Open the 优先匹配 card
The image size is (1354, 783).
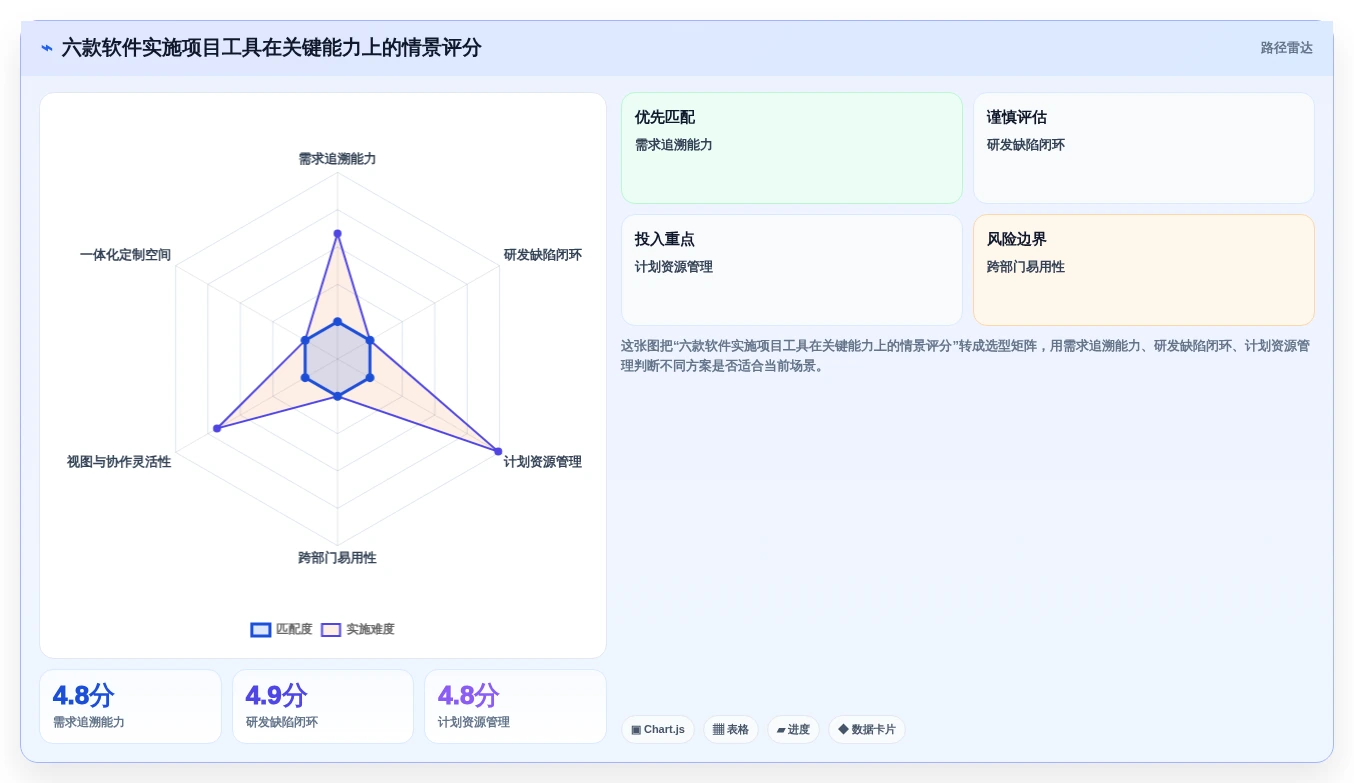791,148
